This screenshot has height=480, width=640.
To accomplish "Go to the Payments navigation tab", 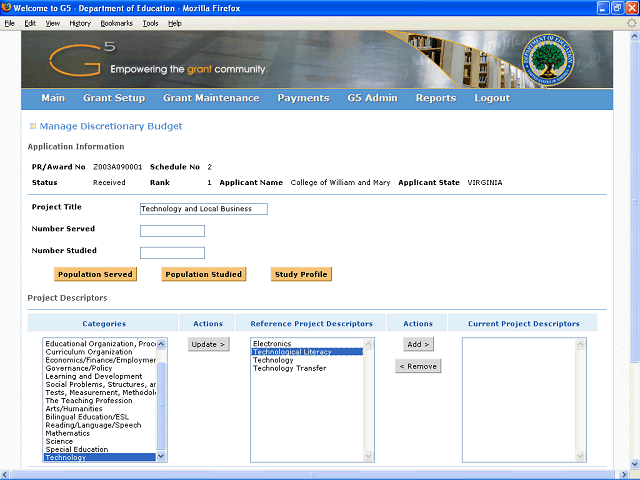I will (303, 98).
